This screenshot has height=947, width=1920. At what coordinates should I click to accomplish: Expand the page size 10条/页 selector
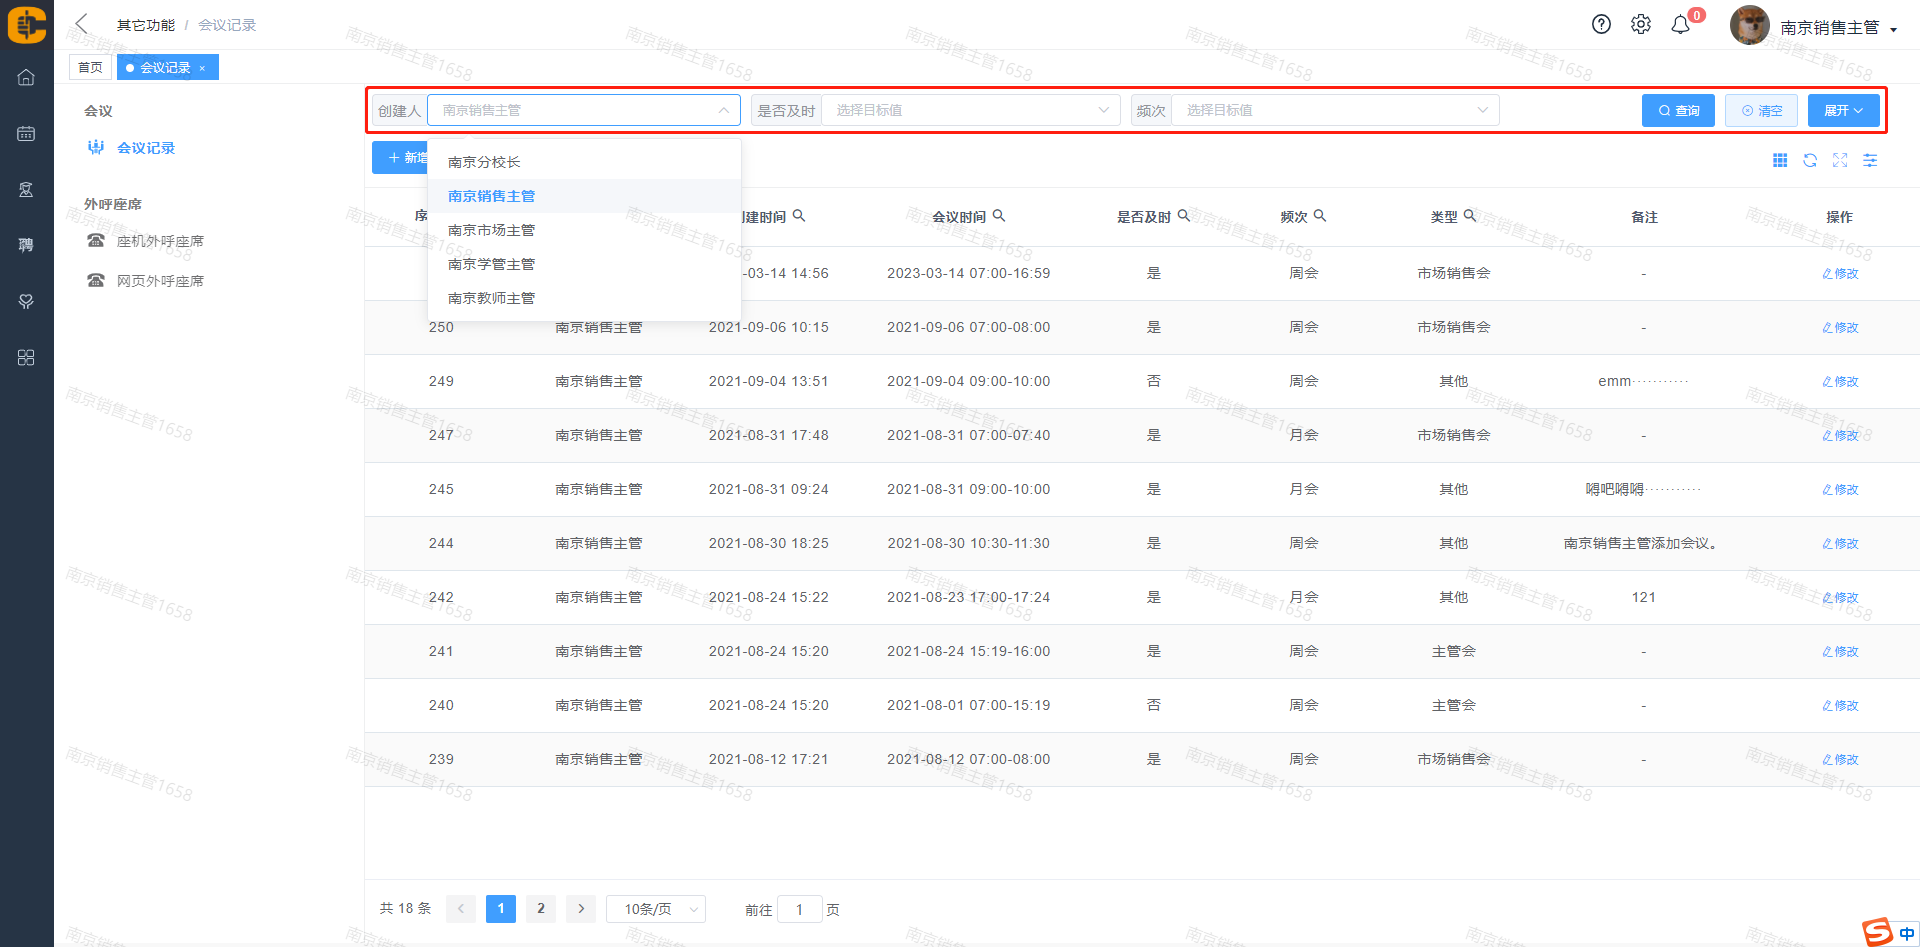[656, 909]
